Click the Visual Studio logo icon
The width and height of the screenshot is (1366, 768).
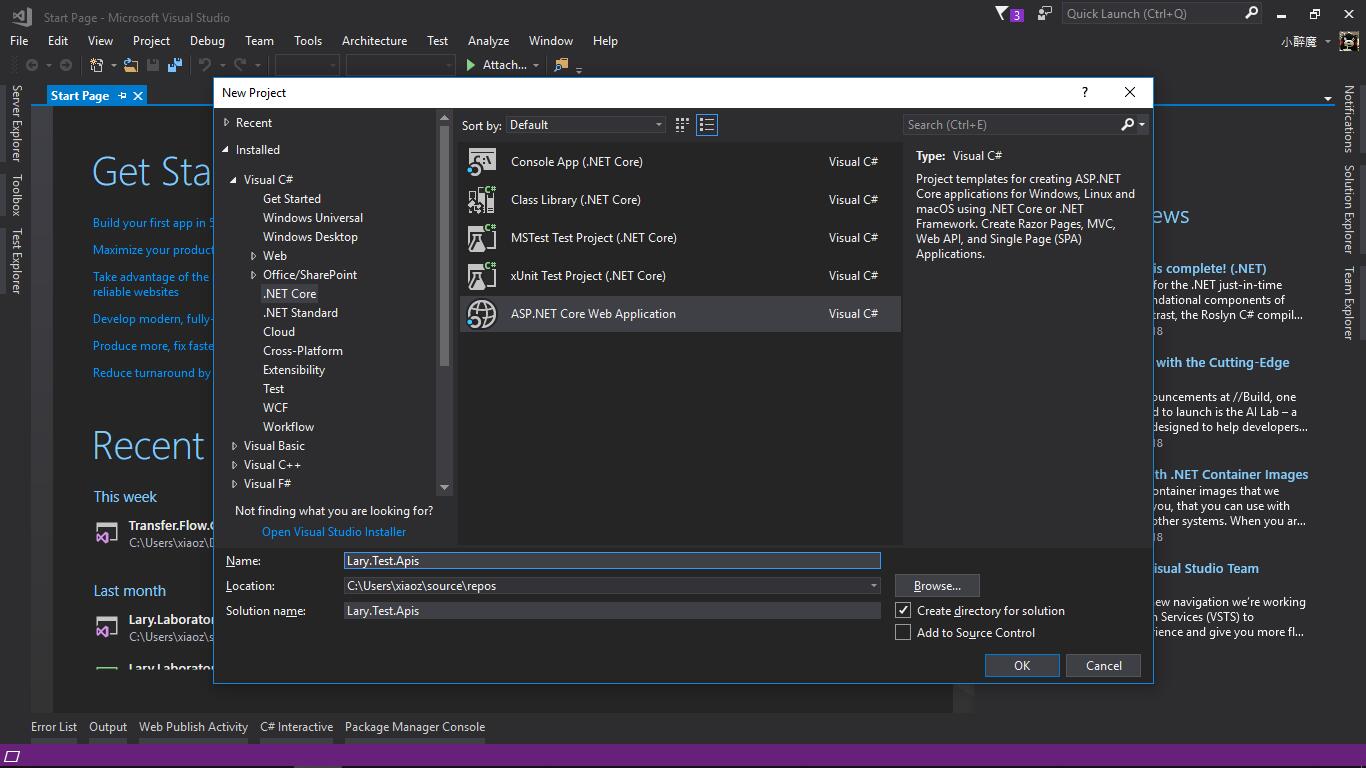point(22,16)
